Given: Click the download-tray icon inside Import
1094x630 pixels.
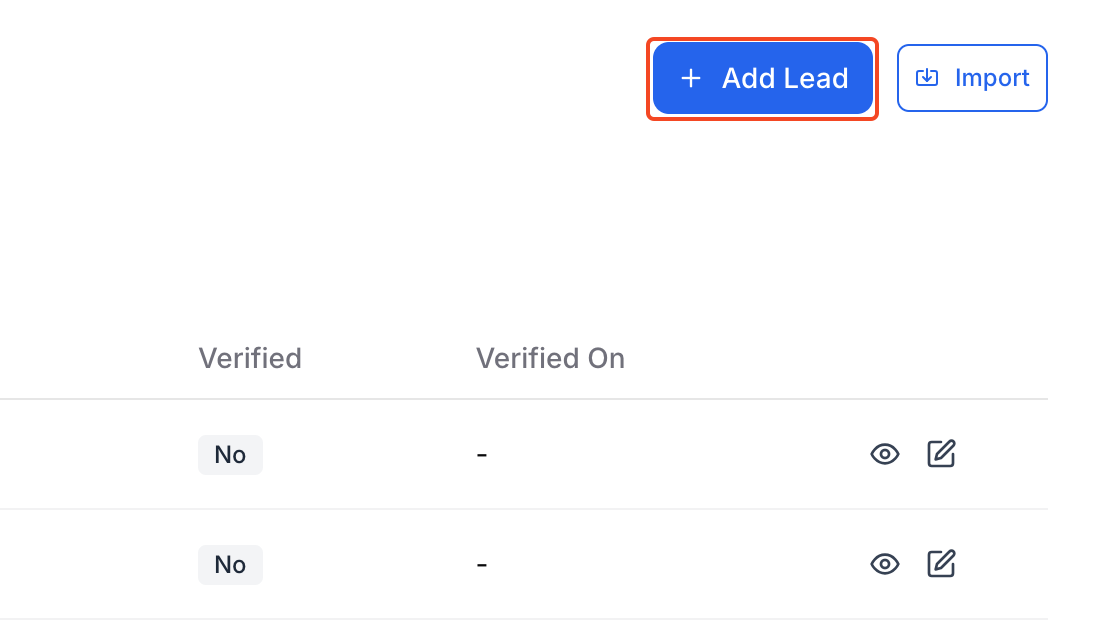Looking at the screenshot, I should click(x=927, y=77).
